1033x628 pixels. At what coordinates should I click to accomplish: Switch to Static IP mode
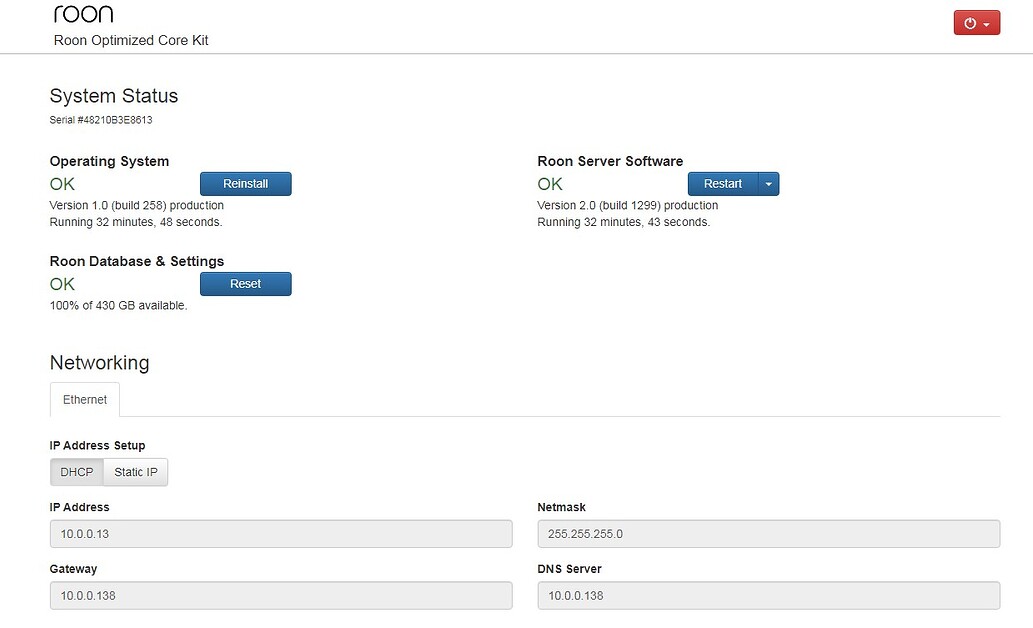coord(135,471)
